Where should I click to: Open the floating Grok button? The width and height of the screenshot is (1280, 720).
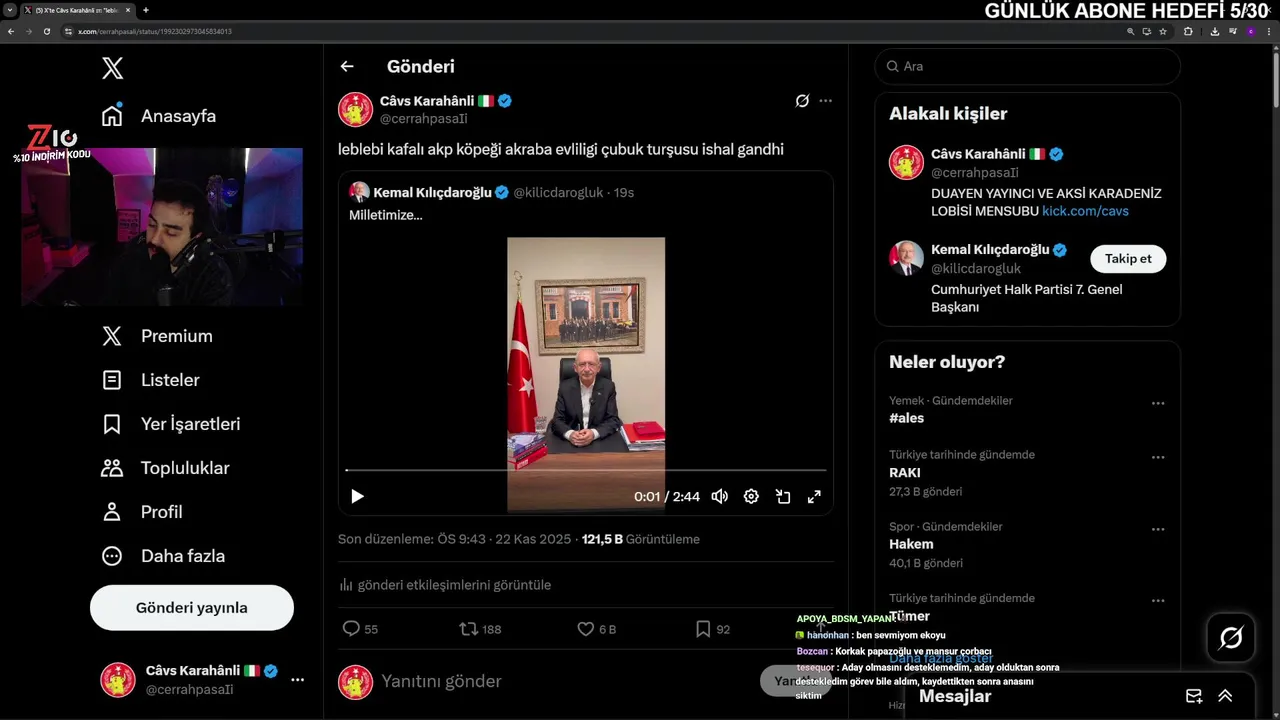point(1230,638)
